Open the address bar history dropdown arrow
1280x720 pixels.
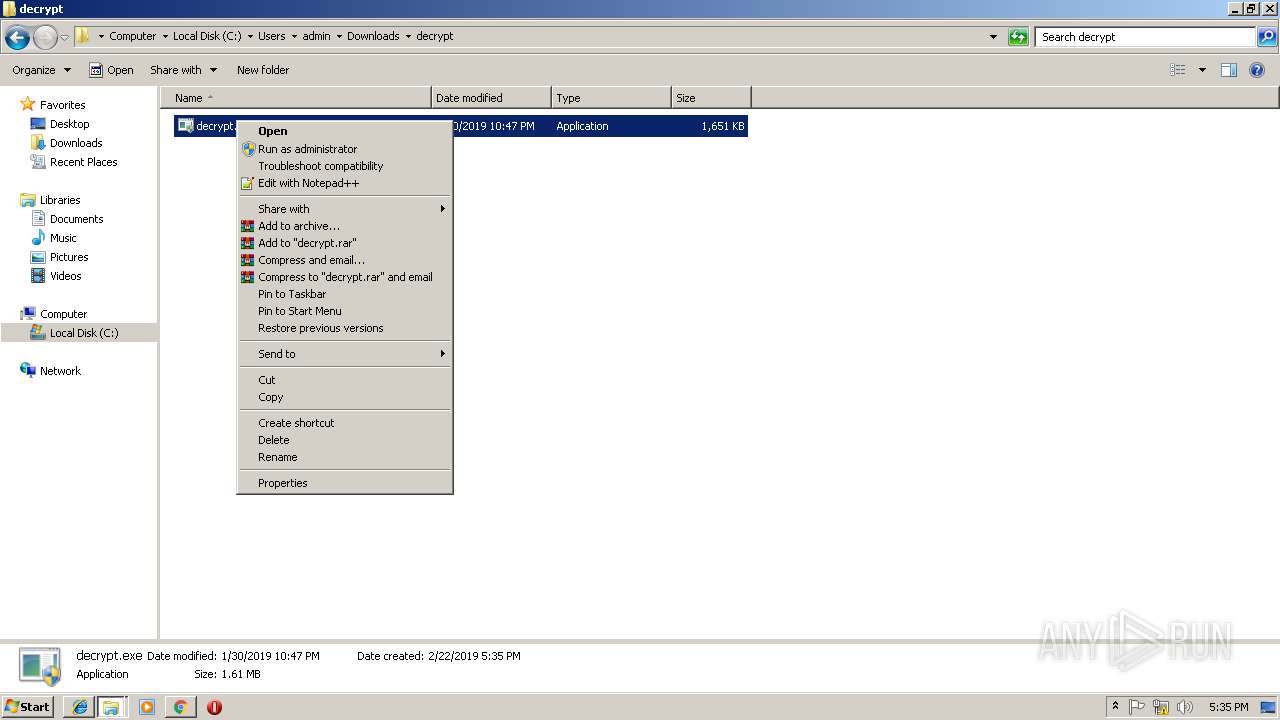(993, 37)
